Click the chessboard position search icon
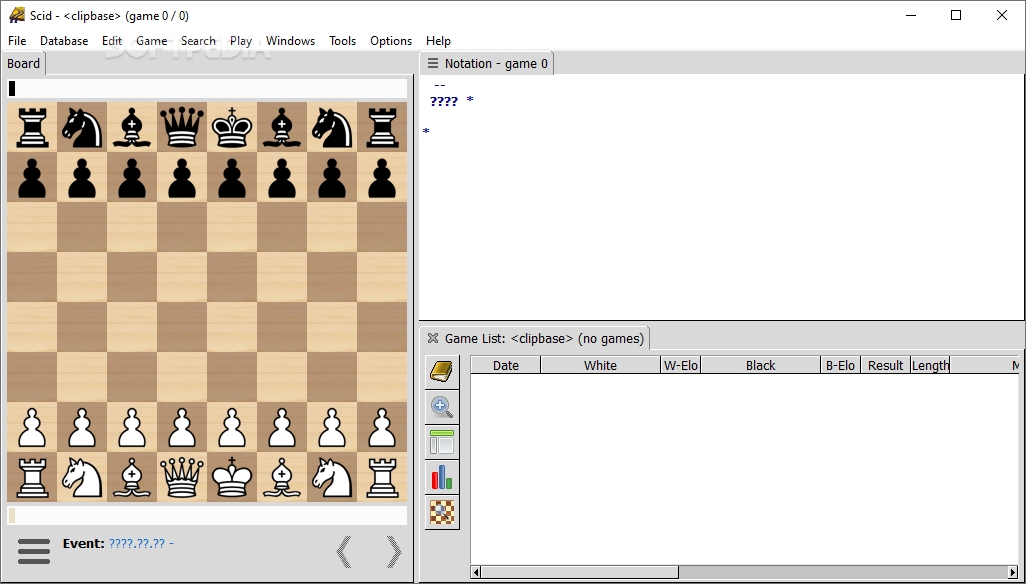 pos(442,512)
